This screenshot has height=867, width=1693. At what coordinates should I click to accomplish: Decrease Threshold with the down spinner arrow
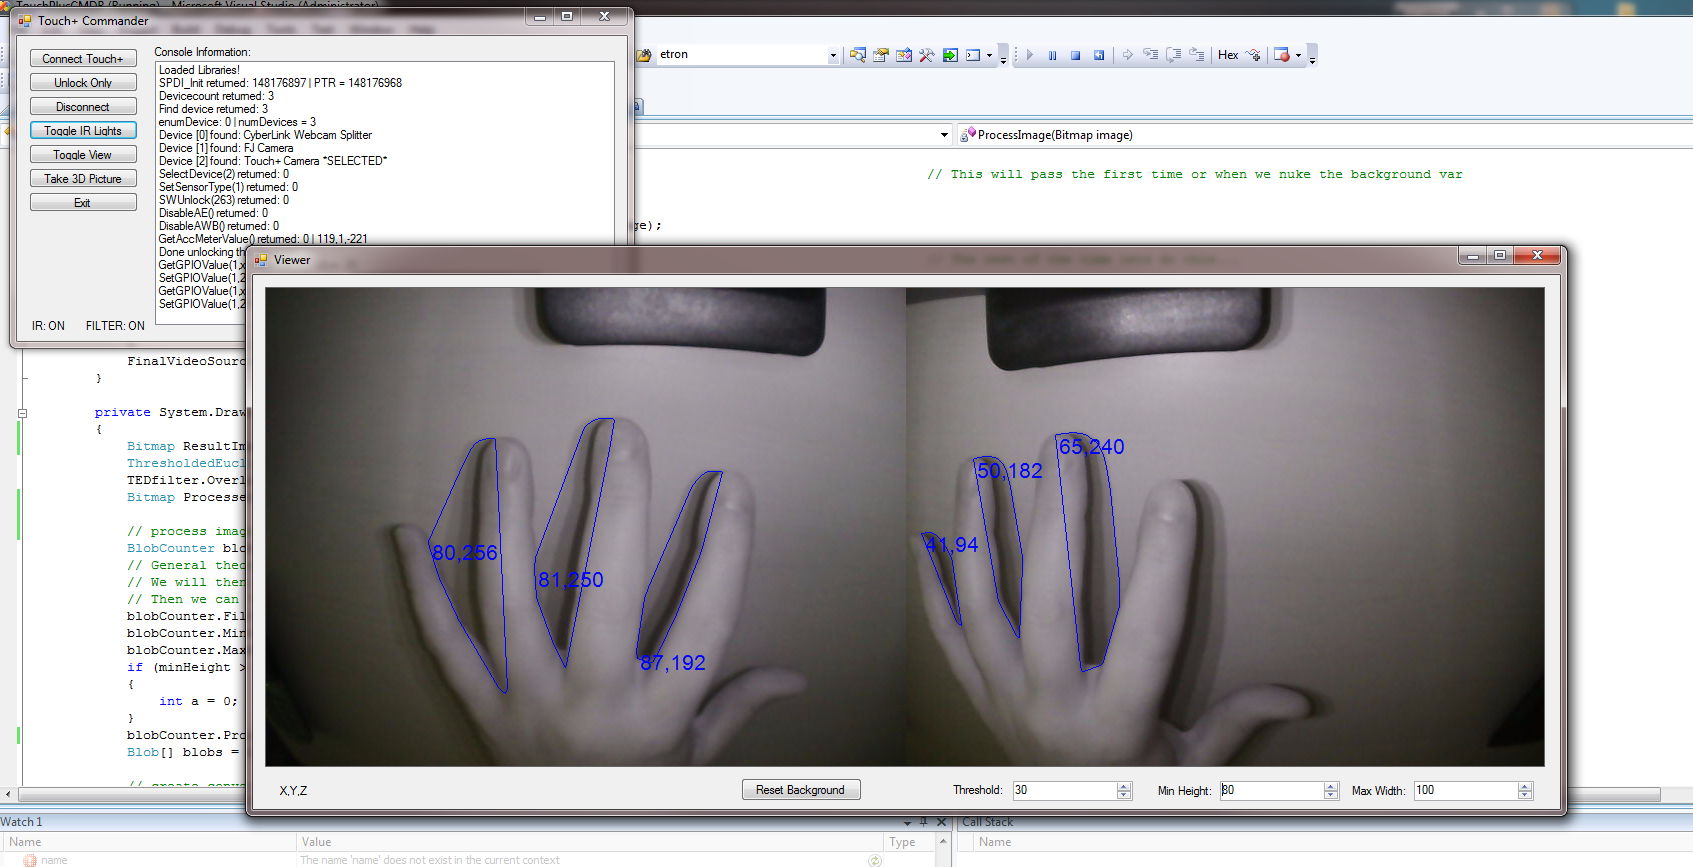click(1124, 795)
